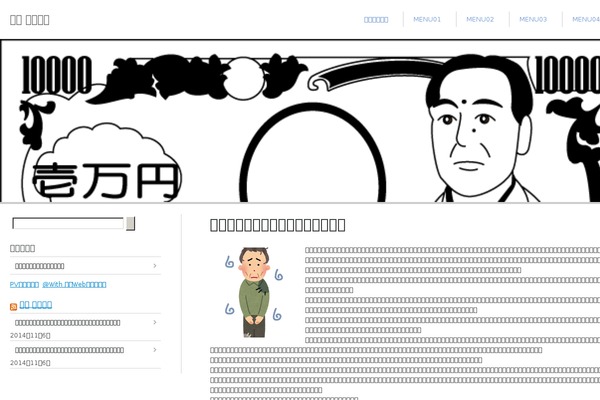Screen dimensions: 600x400
Task: Click chevron of second feed entry
Action: pos(155,350)
